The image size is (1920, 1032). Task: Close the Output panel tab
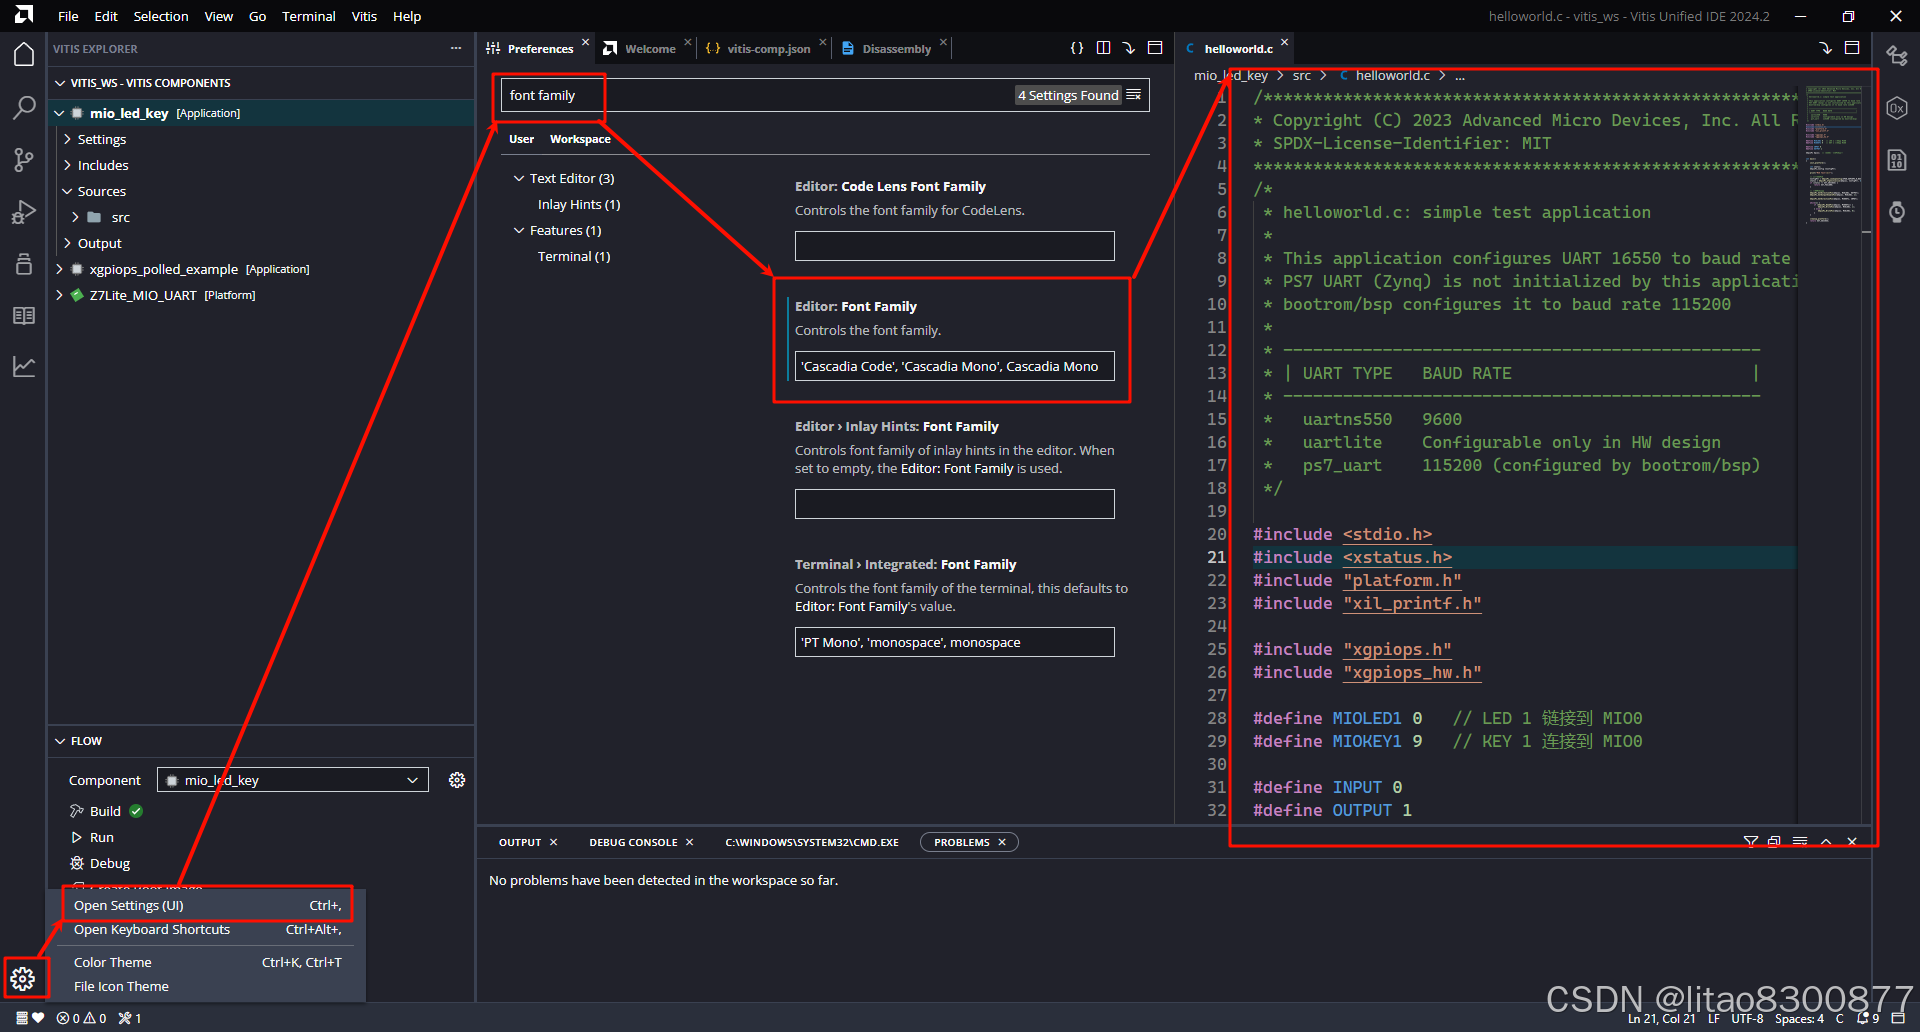(554, 842)
